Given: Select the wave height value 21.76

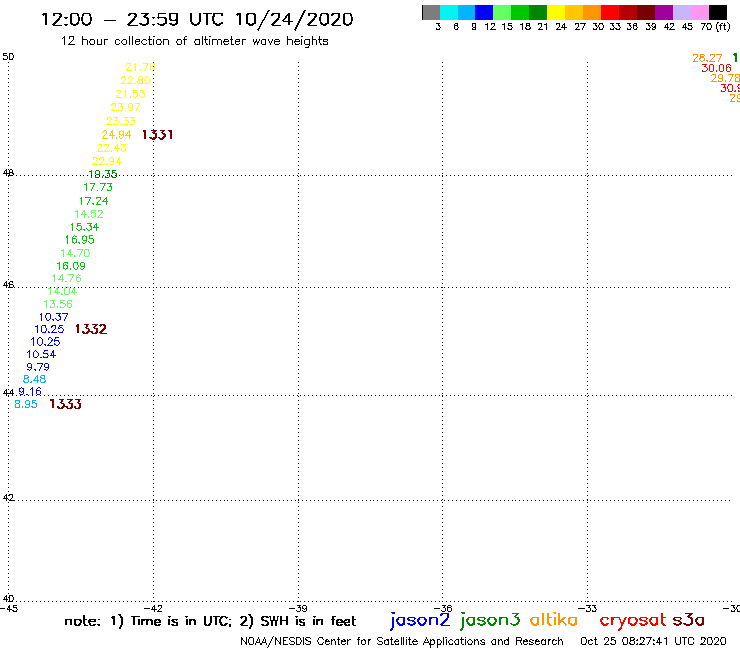Looking at the screenshot, I should 141,67.
